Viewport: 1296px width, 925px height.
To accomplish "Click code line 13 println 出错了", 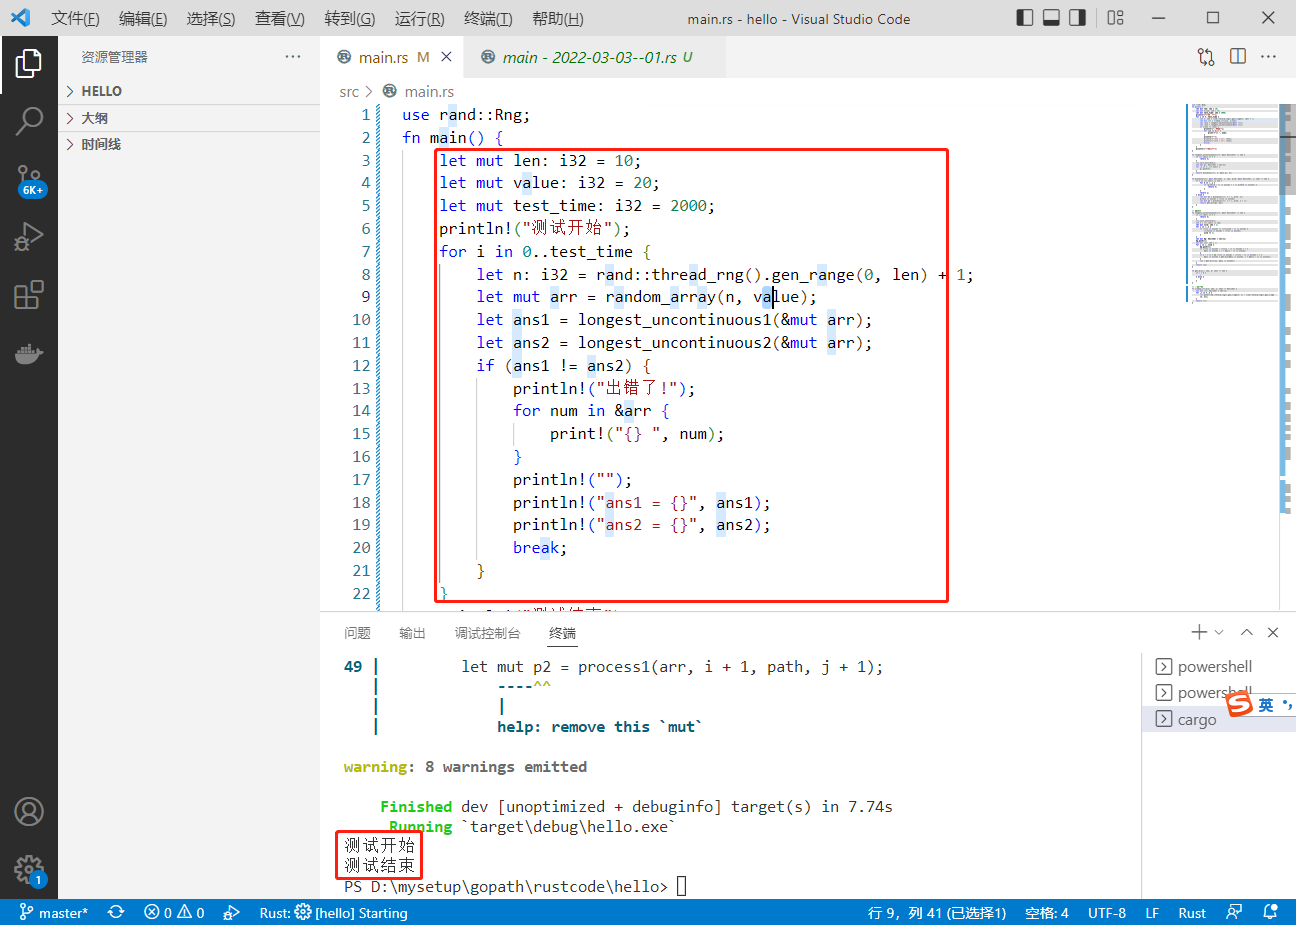I will click(604, 388).
